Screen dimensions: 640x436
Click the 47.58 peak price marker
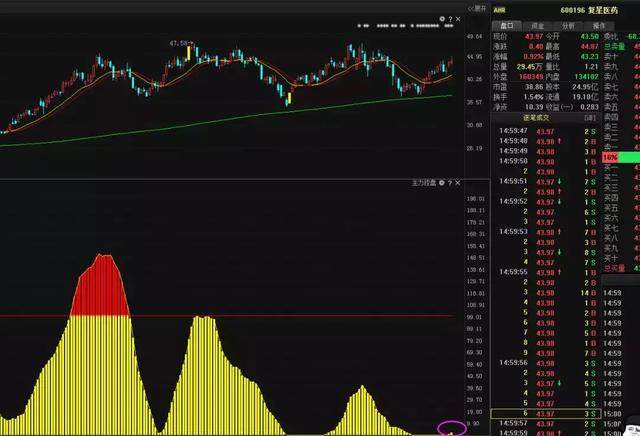point(180,44)
